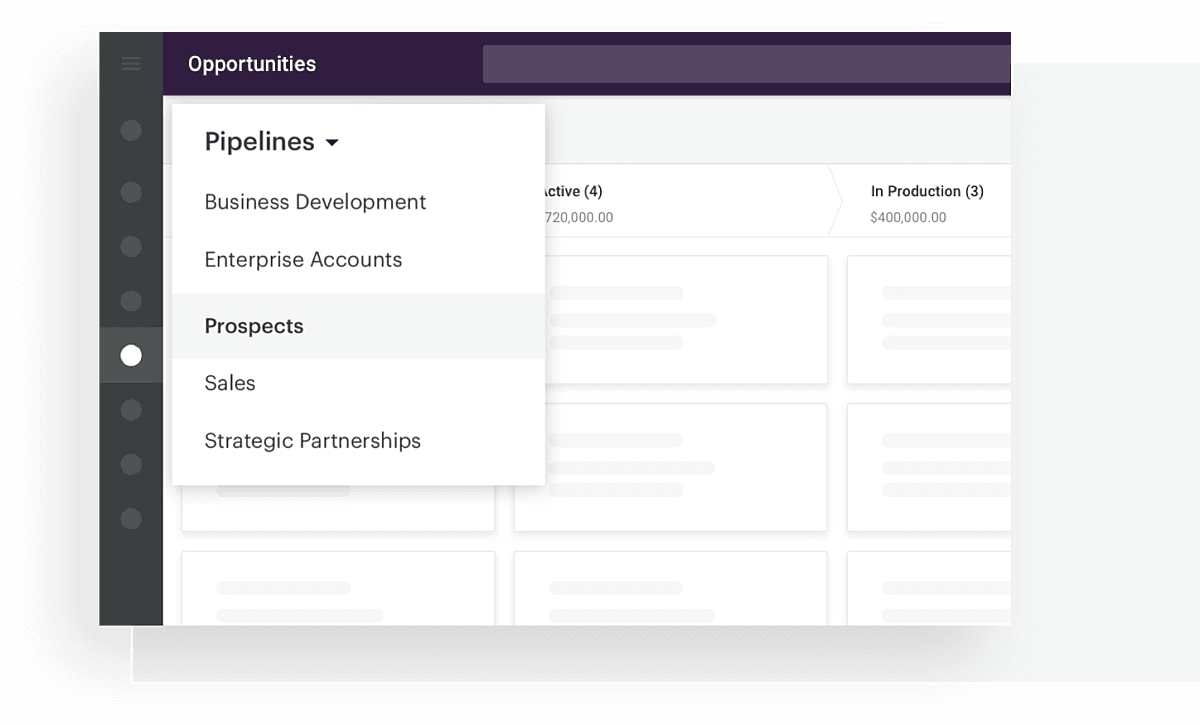Click the Opportunities header title

(x=252, y=64)
